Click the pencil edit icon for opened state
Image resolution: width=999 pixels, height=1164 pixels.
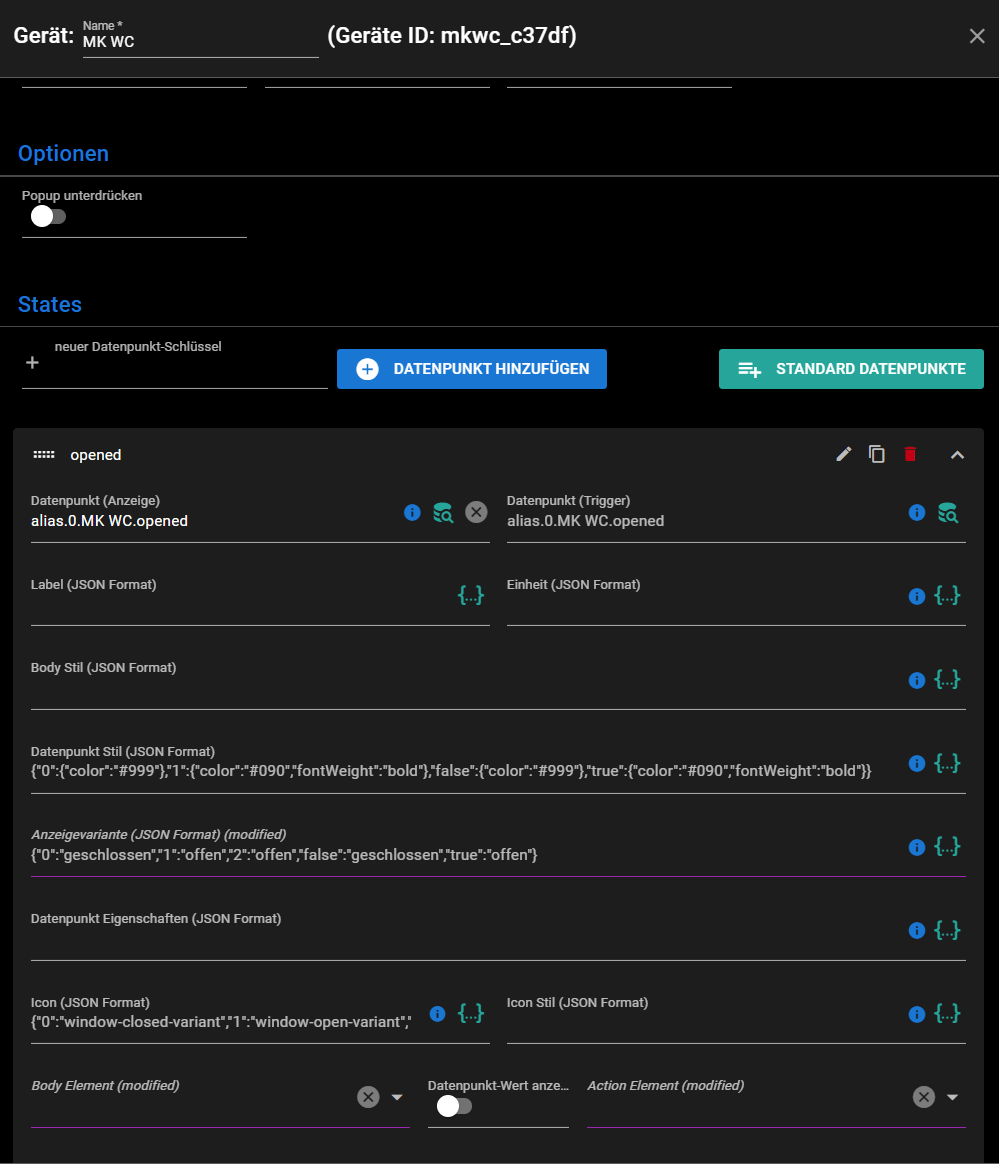point(844,455)
